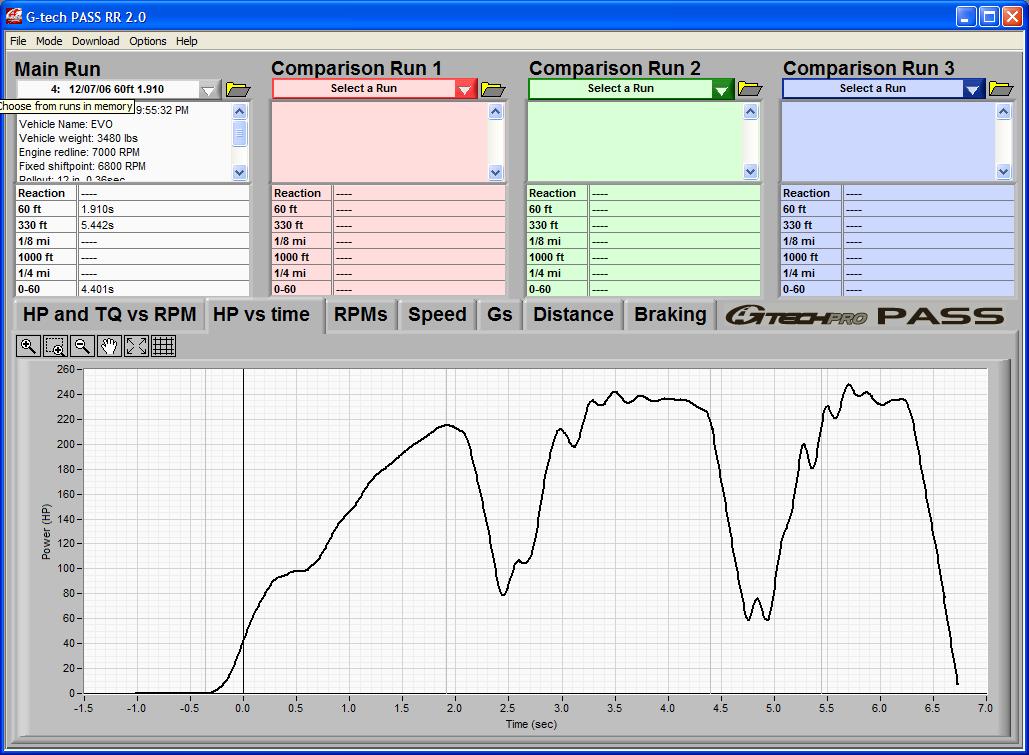Open folder icon next to Main Run
Viewport: 1029px width, 755px height.
[x=237, y=89]
